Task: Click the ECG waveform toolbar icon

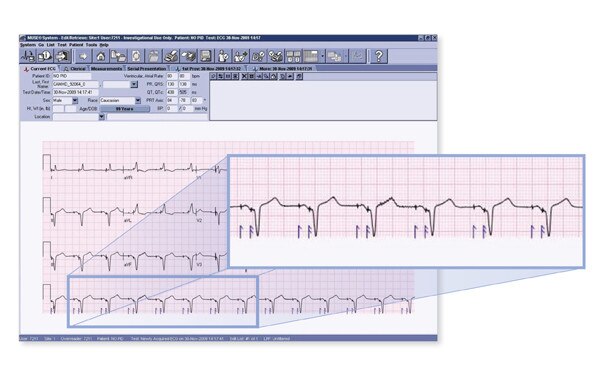Action: click(27, 57)
